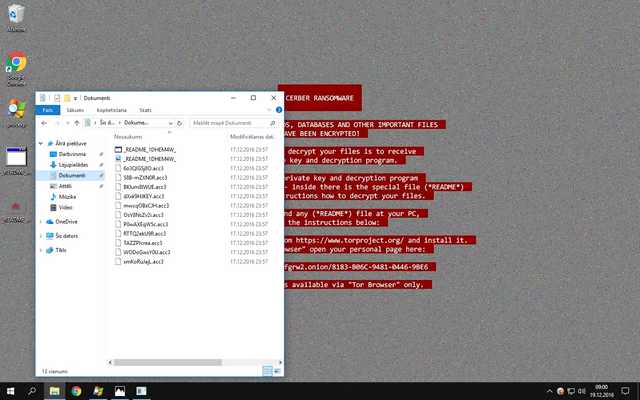Open the address bar history dropdown

click(x=170, y=123)
